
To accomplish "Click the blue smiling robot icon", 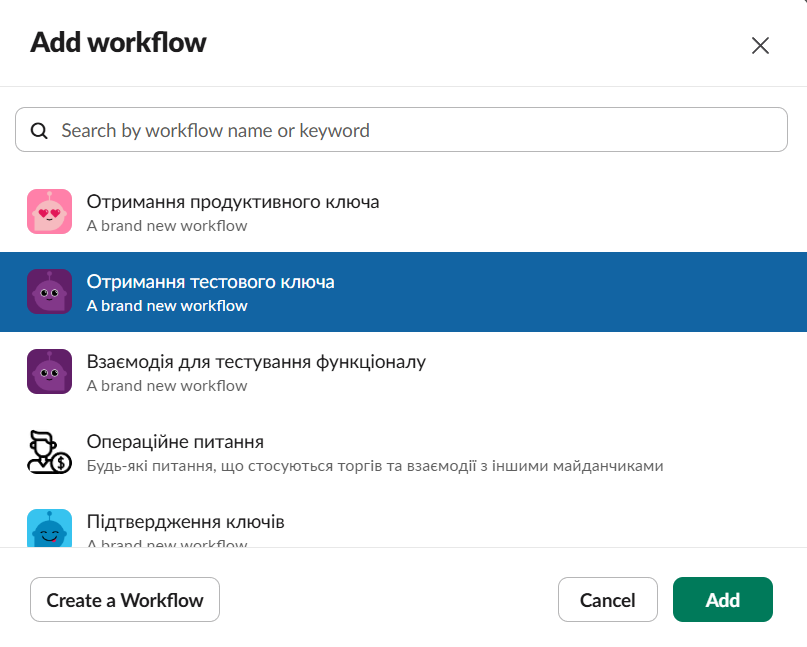I will coord(49,529).
